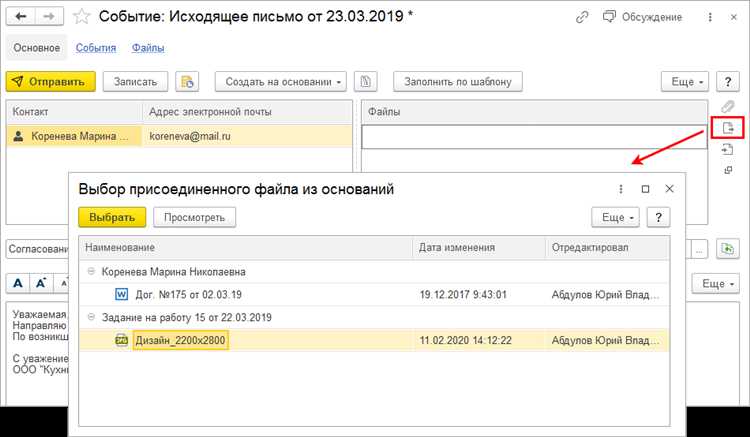This screenshot has width=750, height=437.
Task: Add the event to favorites with the star
Action: coord(82,17)
